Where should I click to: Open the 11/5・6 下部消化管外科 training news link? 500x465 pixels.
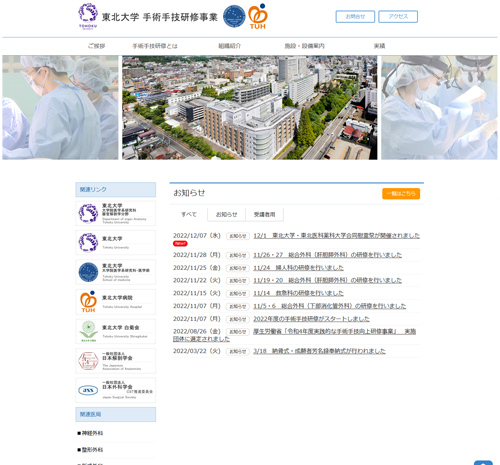[330, 306]
